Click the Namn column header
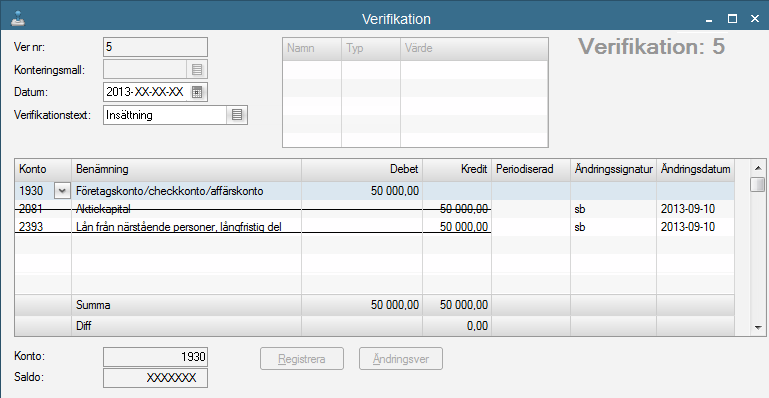The width and height of the screenshot is (769, 398). (312, 49)
